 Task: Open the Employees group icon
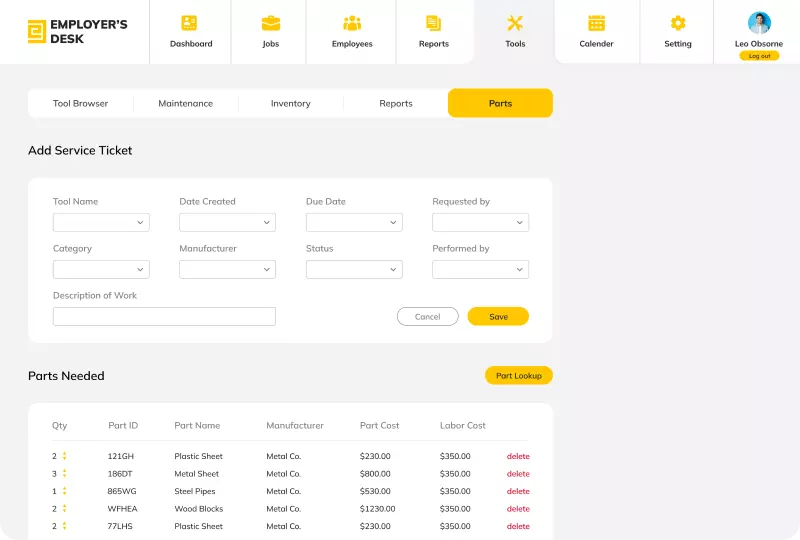352,23
